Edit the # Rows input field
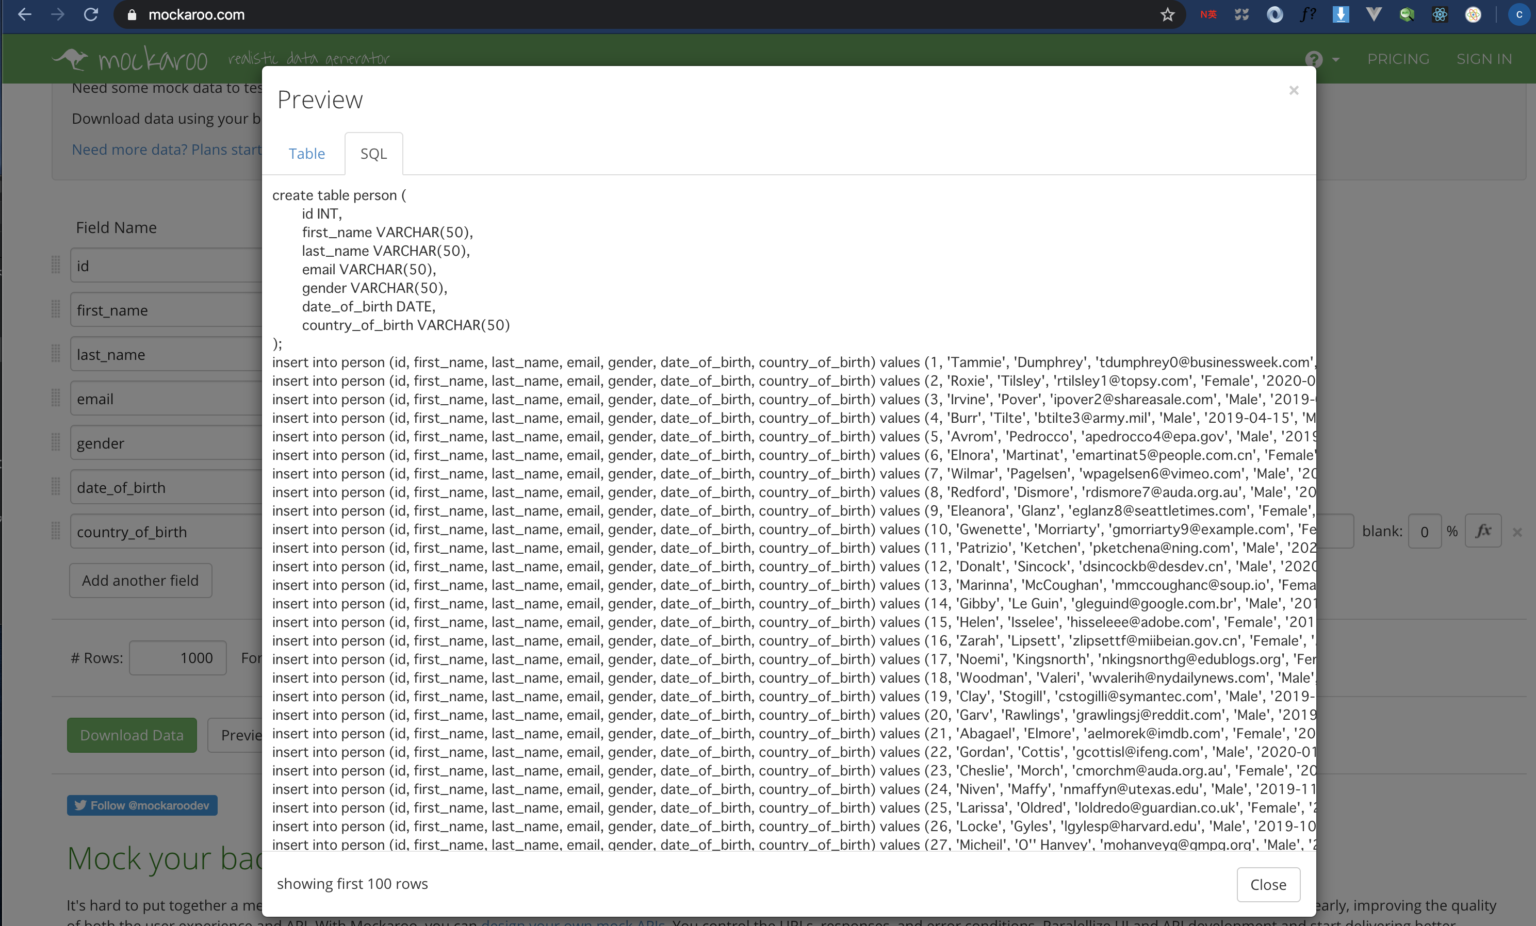 [177, 657]
